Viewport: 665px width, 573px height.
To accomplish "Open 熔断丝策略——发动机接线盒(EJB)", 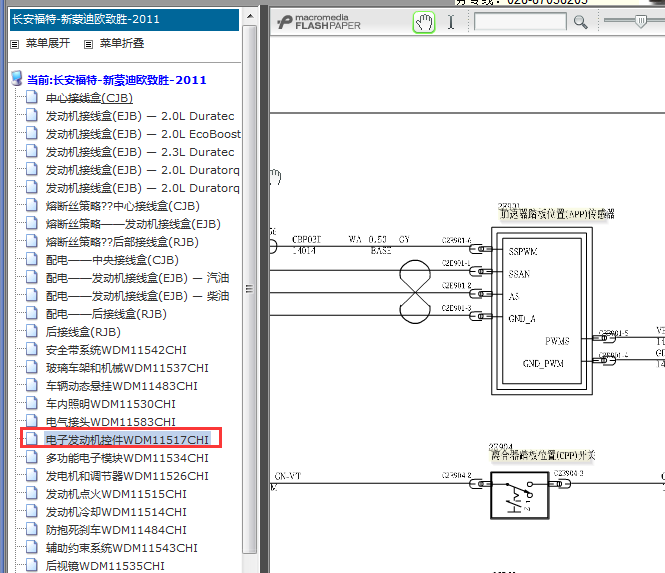I will coord(133,224).
